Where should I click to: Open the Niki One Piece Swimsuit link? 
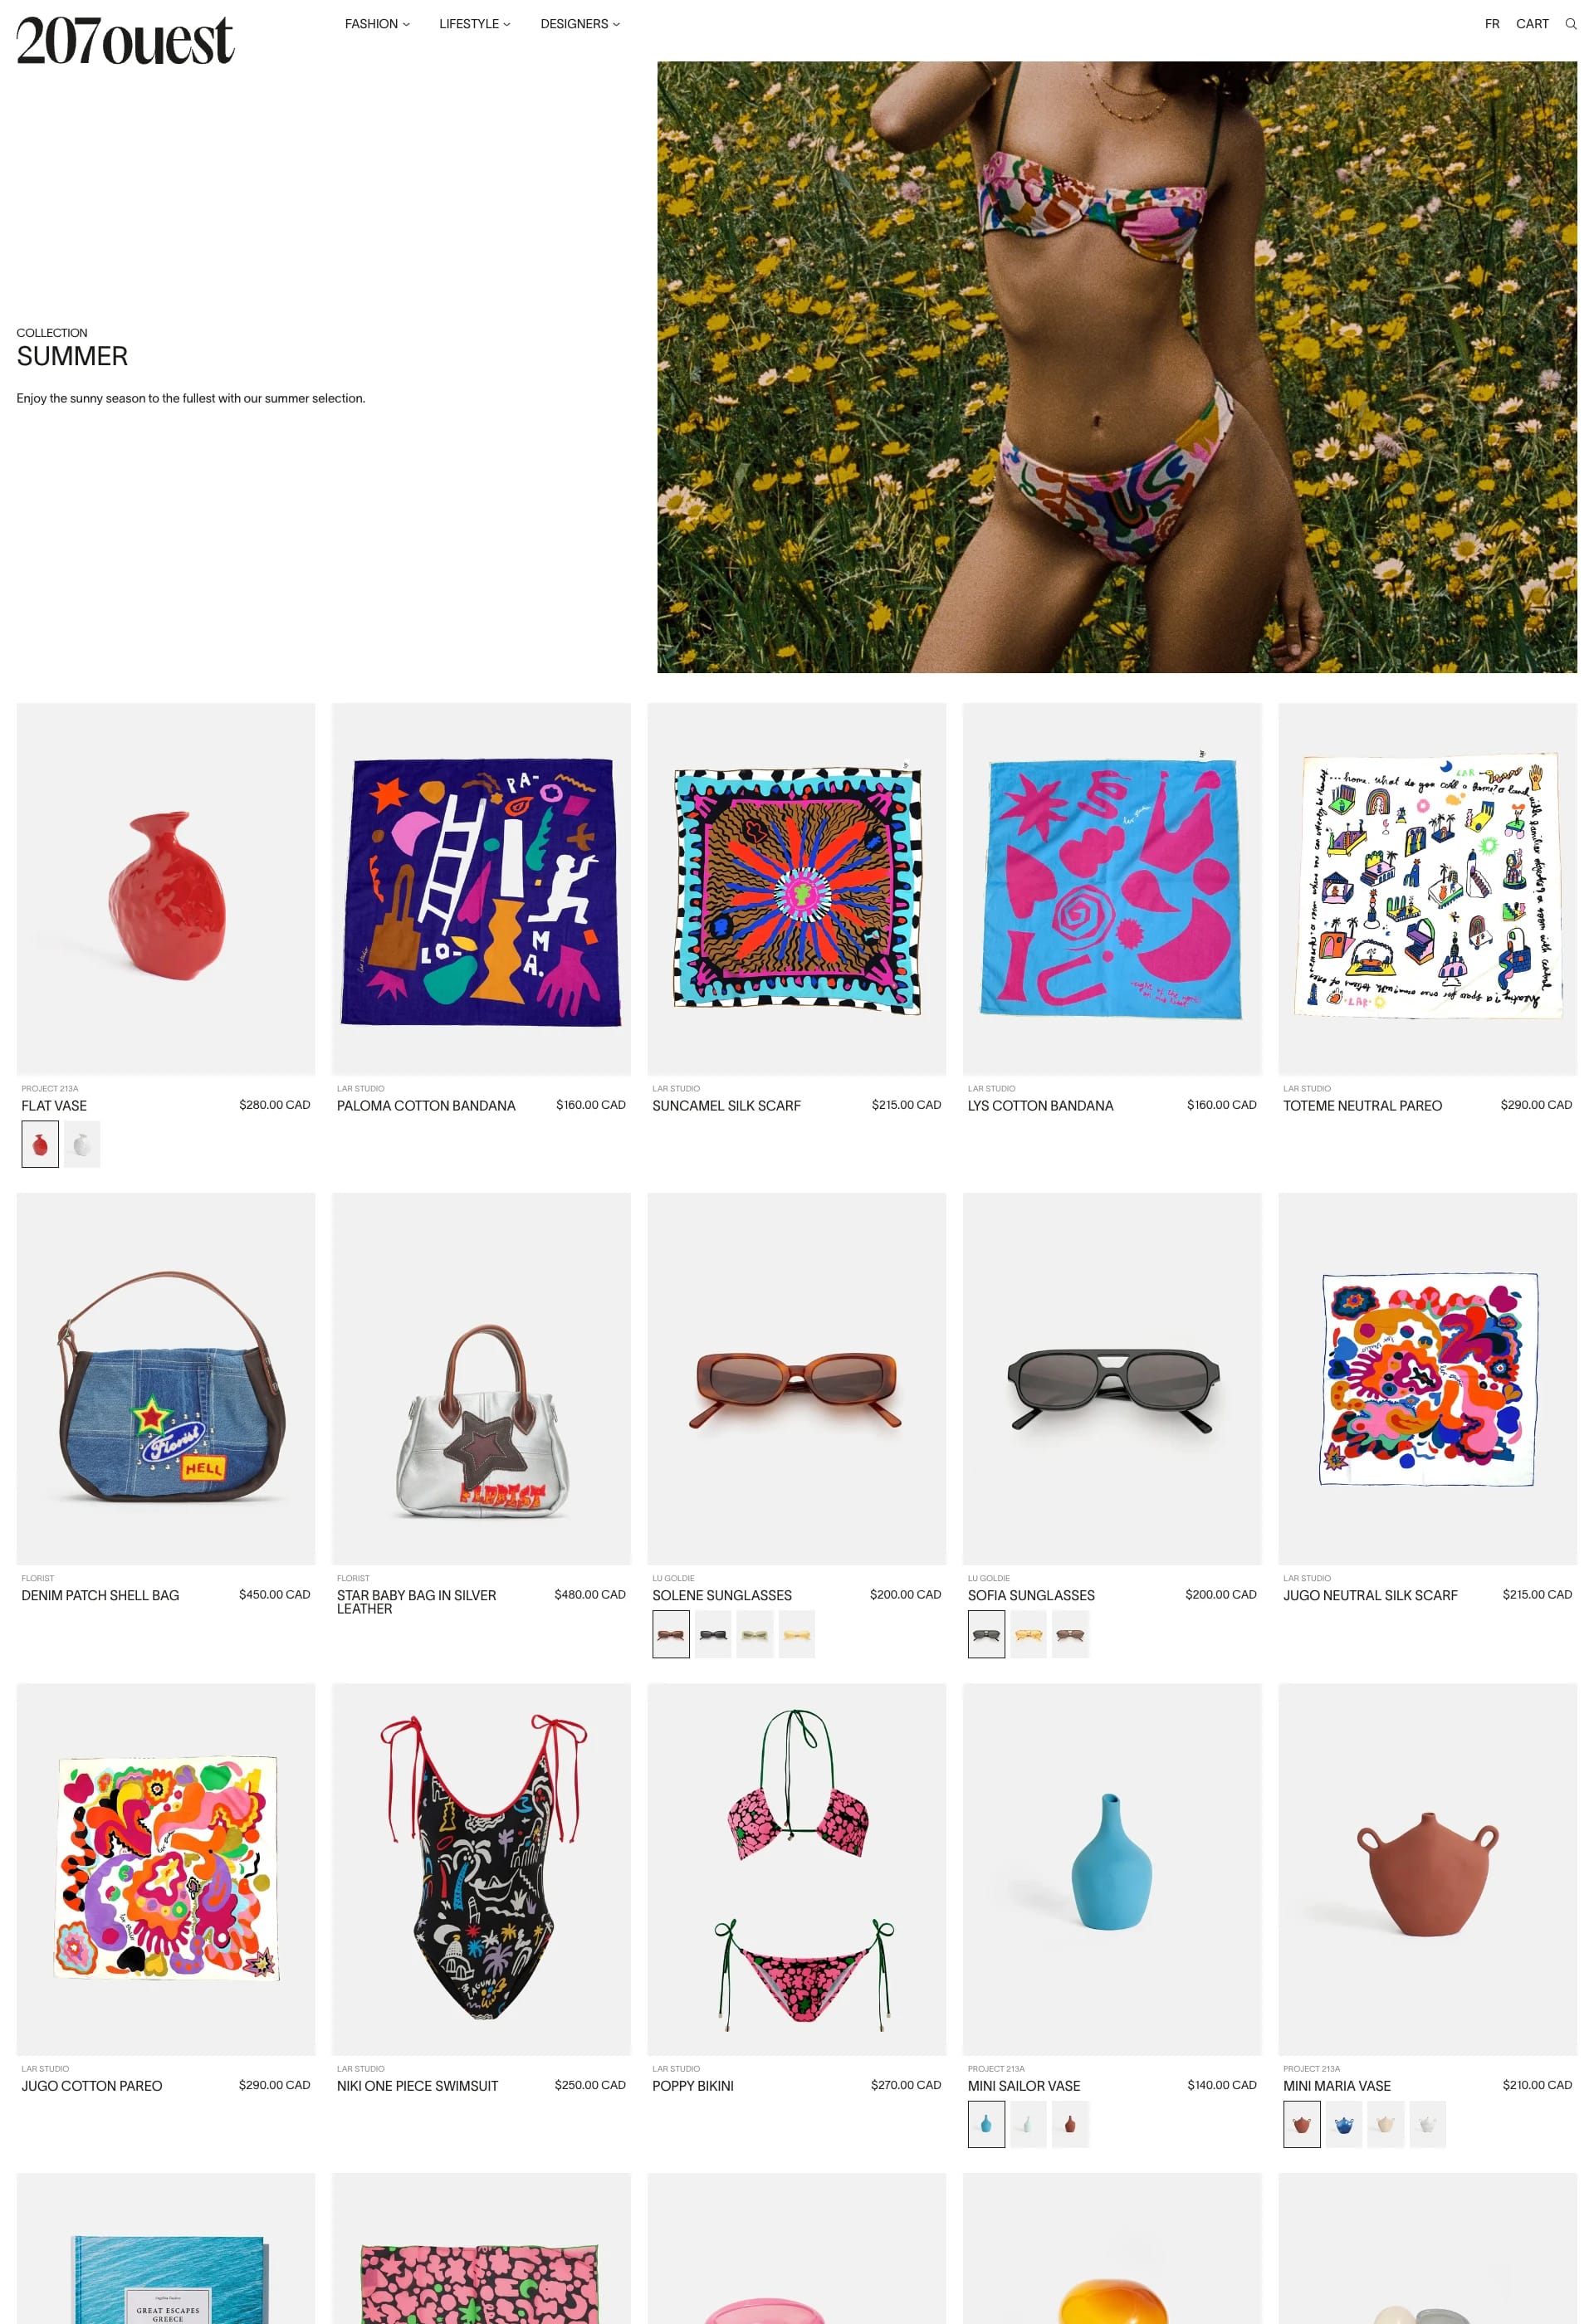point(417,2086)
